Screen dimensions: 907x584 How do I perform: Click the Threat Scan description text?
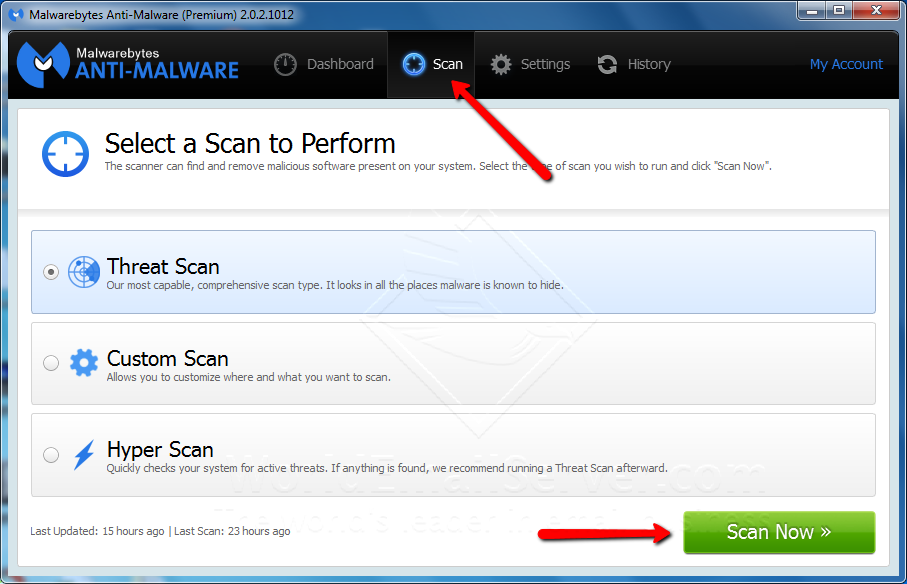pos(335,285)
